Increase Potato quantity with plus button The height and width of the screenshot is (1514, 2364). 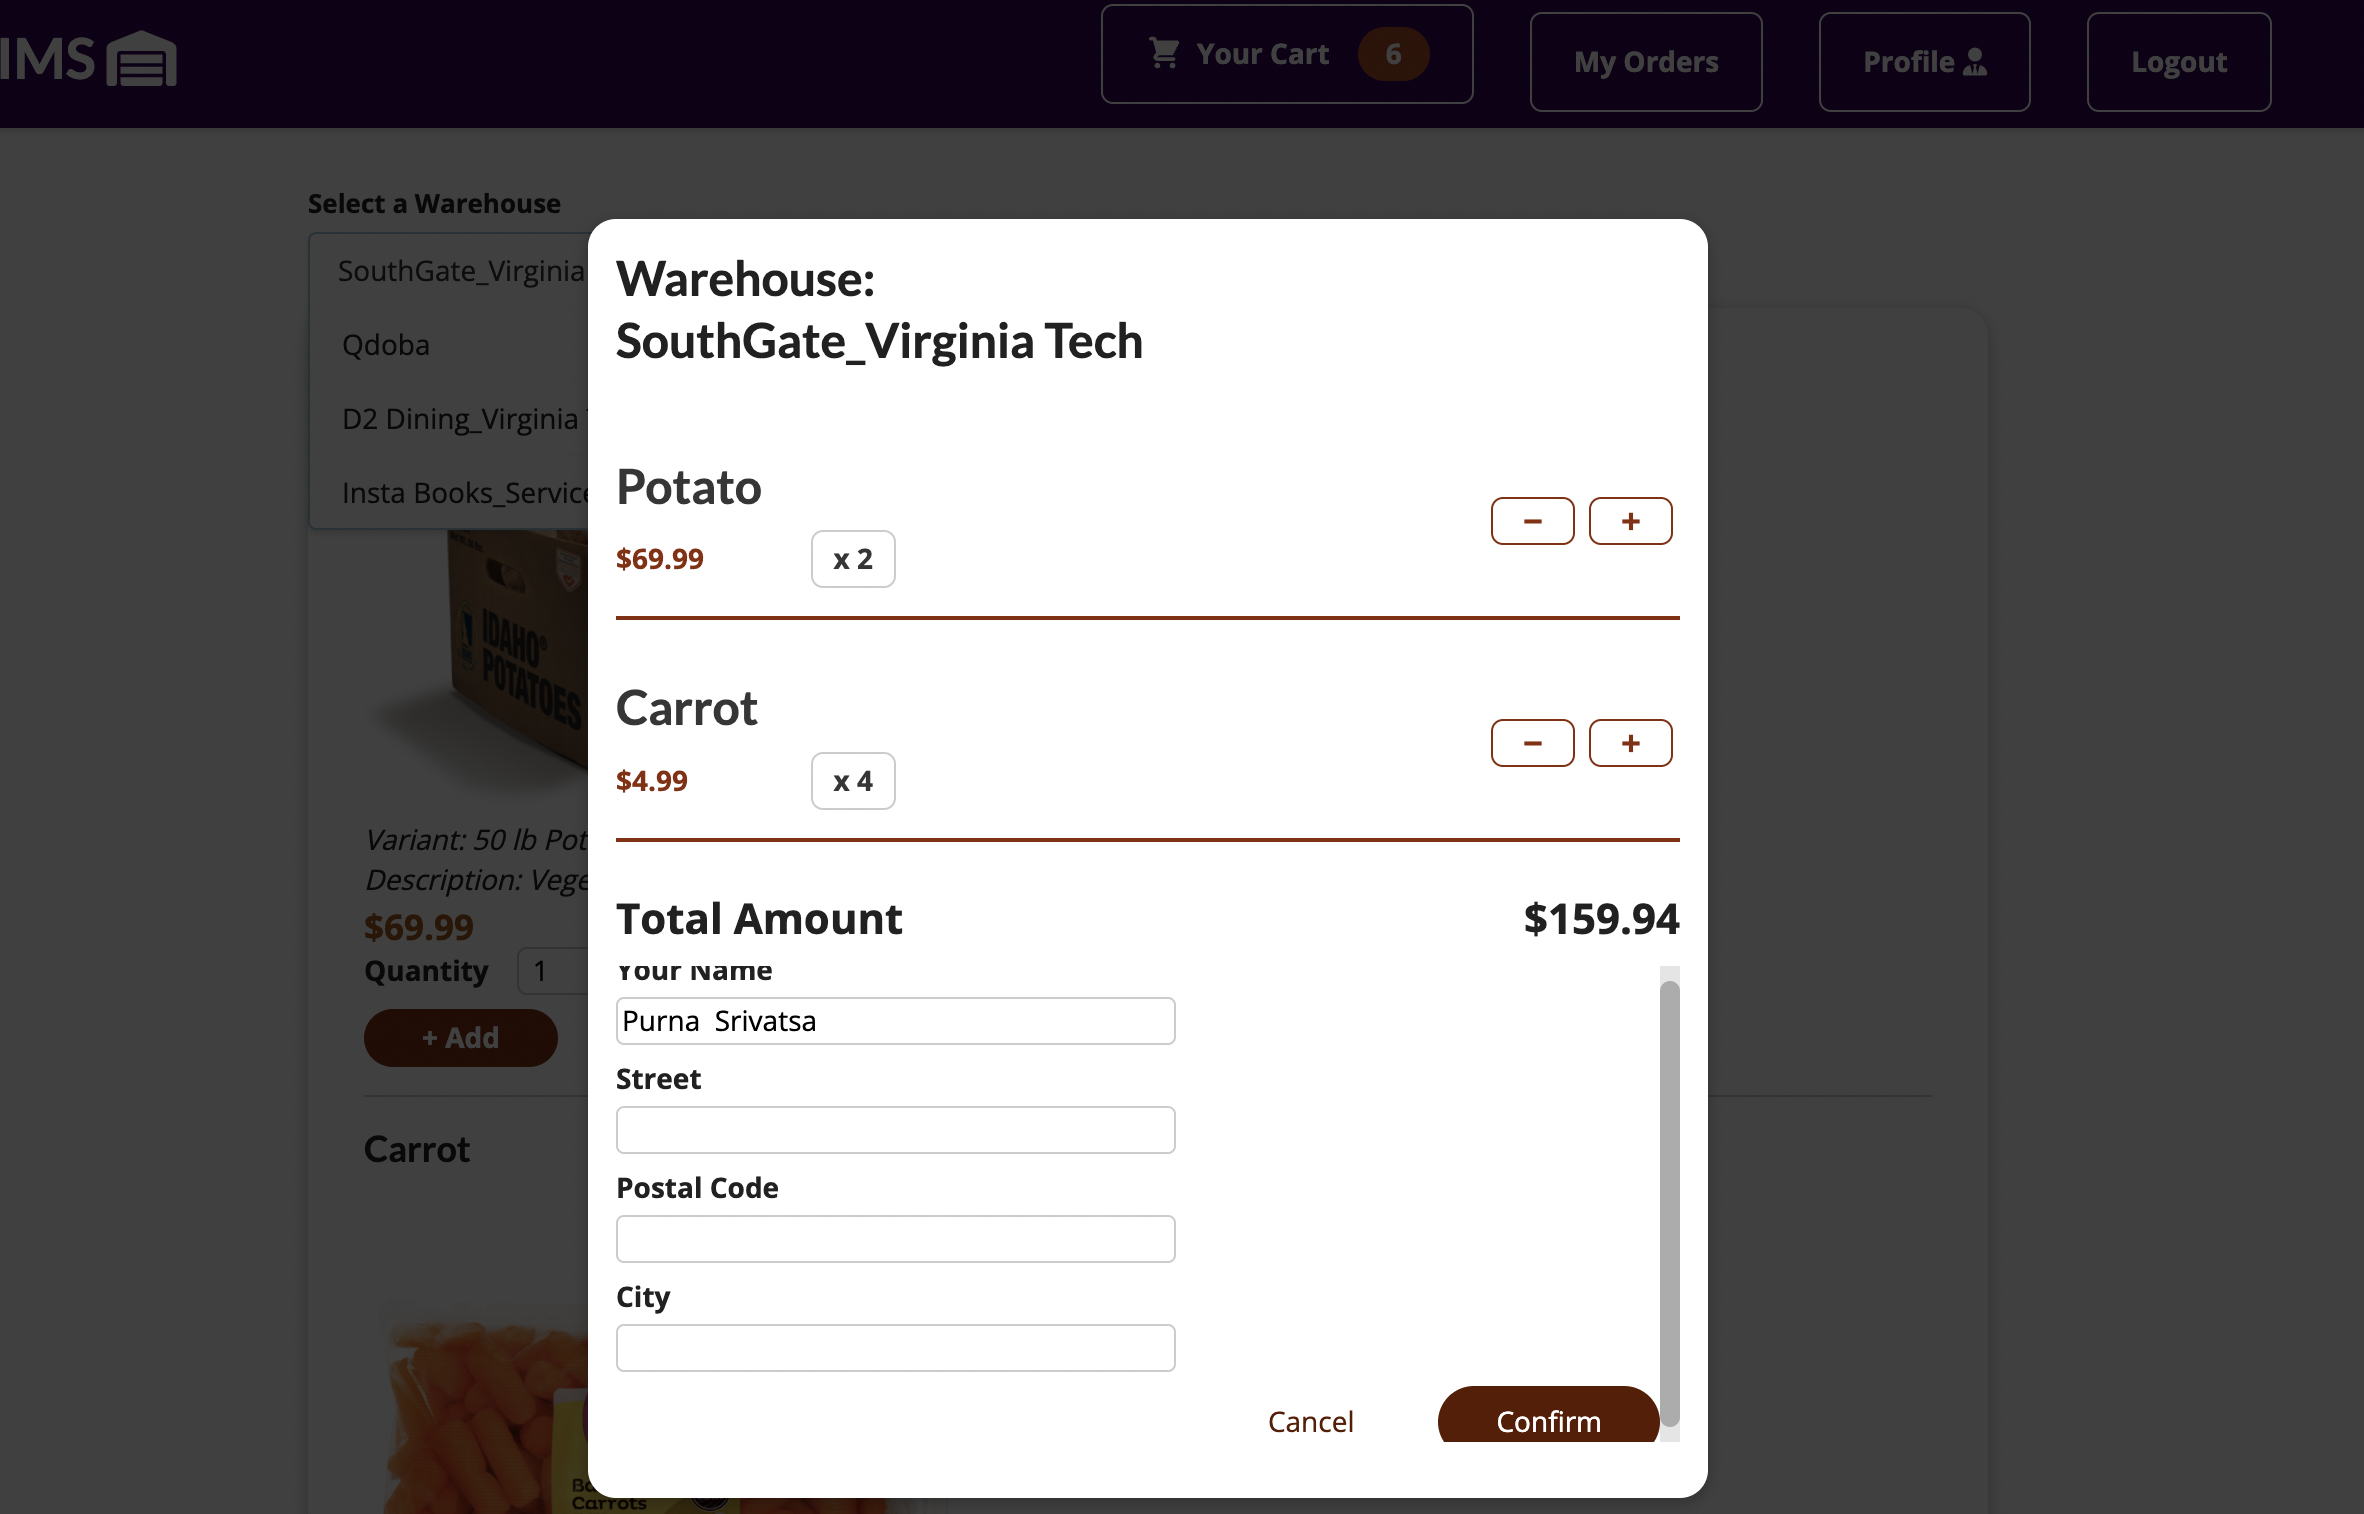click(1630, 521)
